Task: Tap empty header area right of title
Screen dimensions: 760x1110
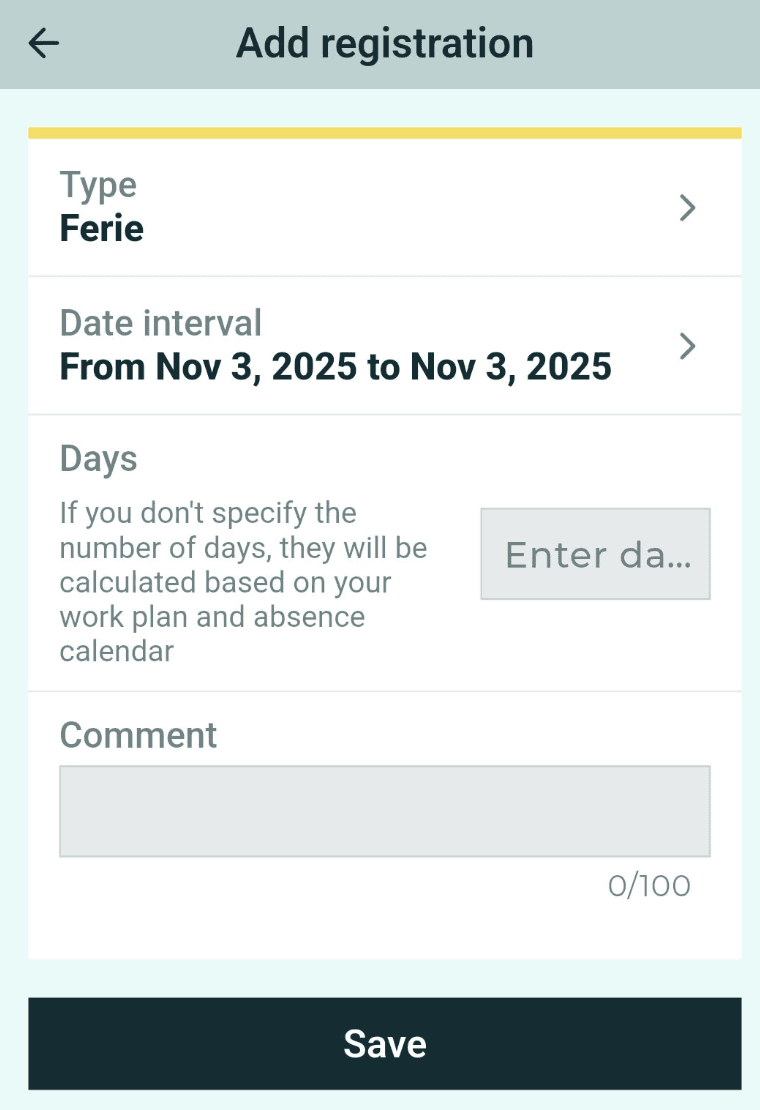Action: coord(650,43)
